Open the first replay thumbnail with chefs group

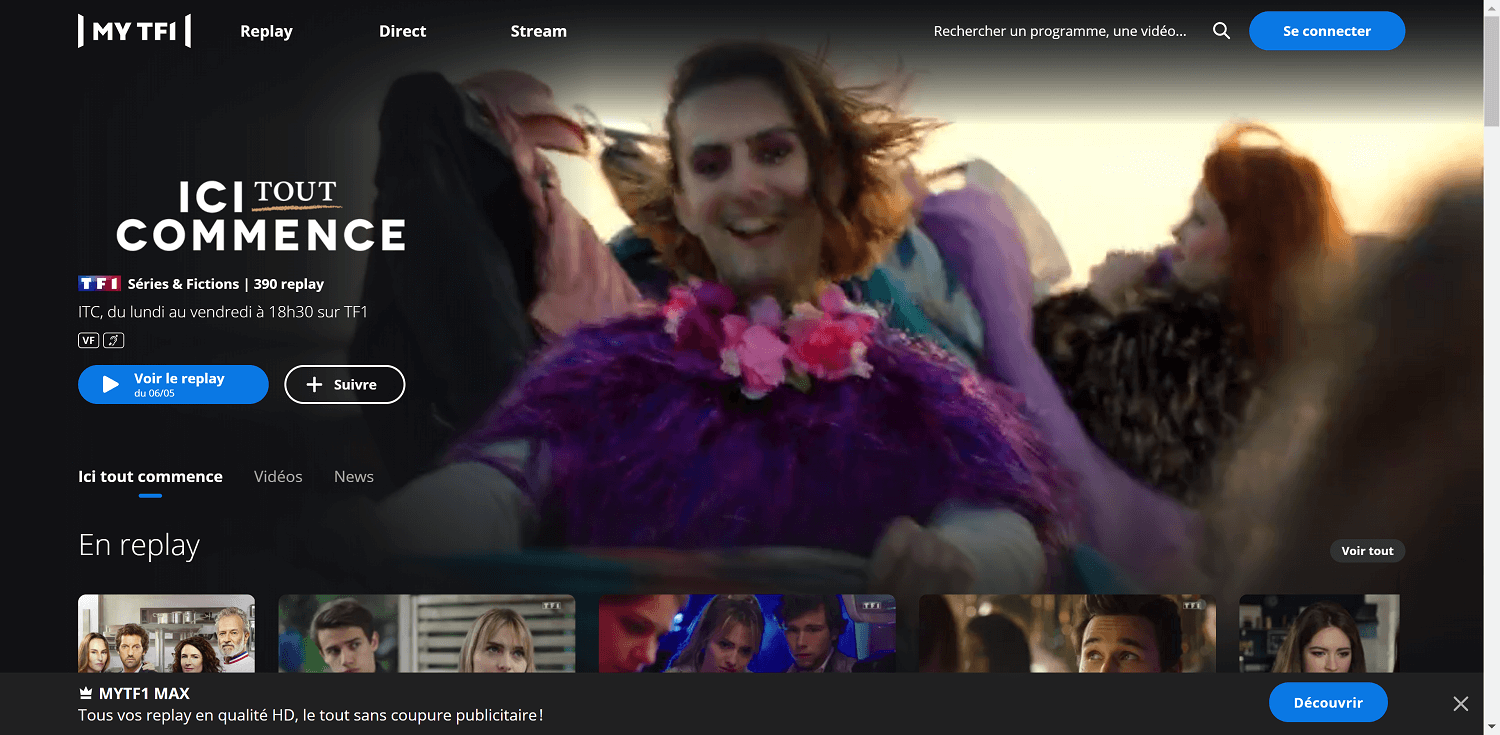pos(166,634)
